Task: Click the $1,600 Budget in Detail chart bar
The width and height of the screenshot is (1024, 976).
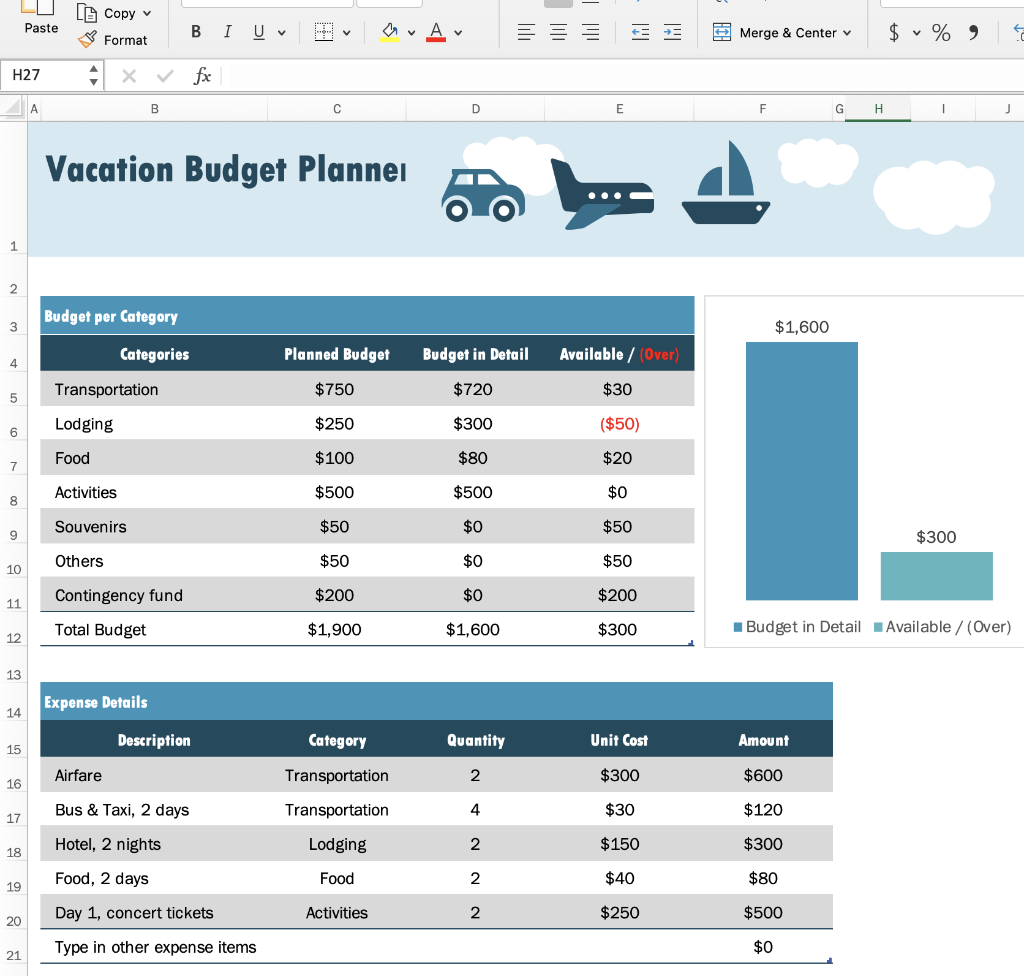Action: tap(802, 471)
